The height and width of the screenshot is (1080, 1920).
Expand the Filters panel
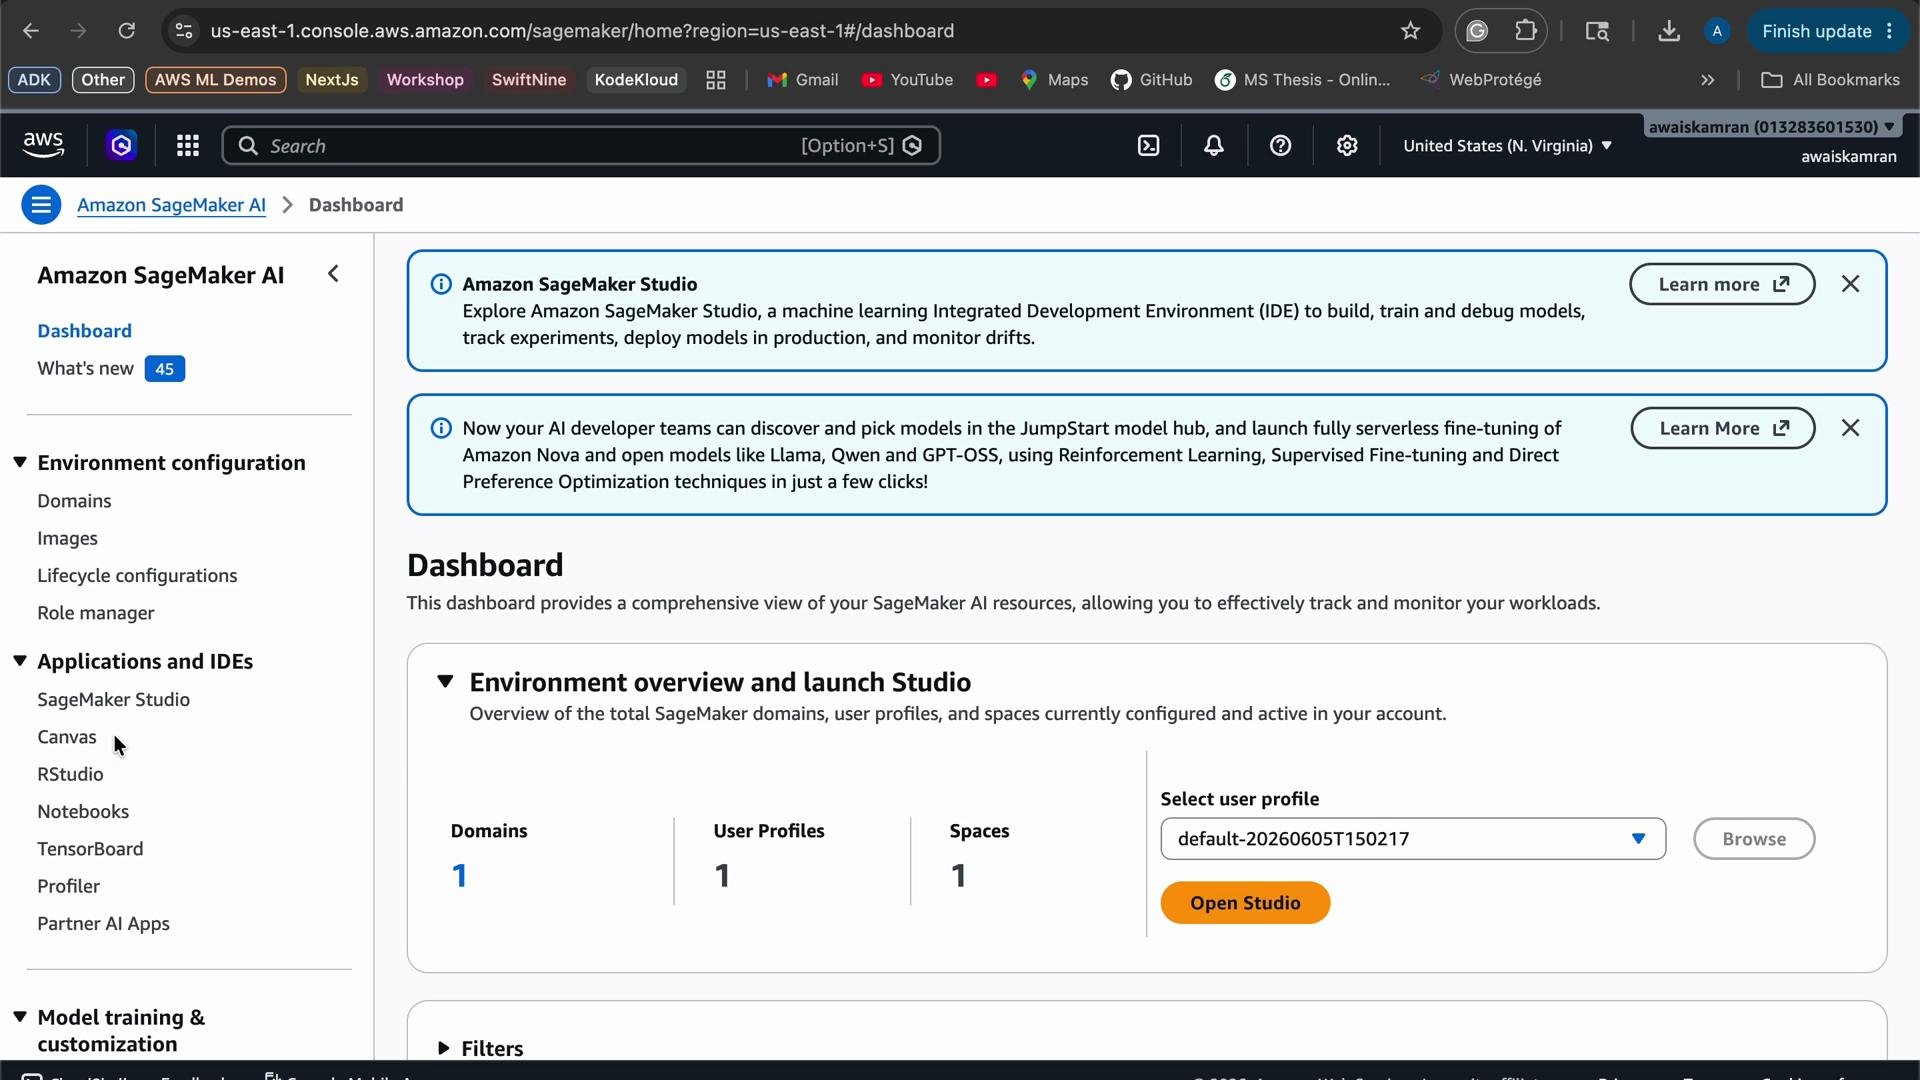pyautogui.click(x=443, y=1049)
